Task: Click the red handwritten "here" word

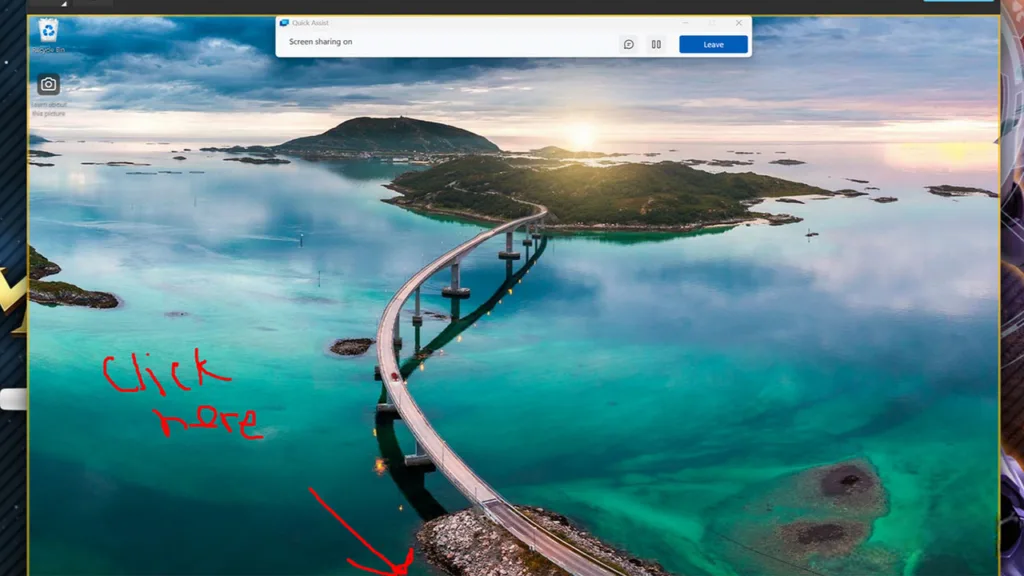Action: coord(208,421)
